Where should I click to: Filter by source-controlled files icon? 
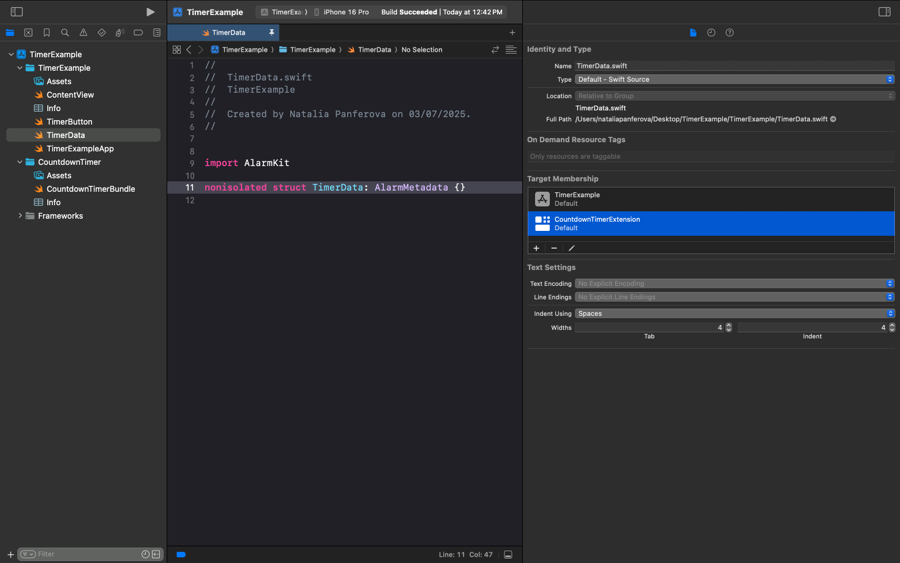tap(156, 554)
